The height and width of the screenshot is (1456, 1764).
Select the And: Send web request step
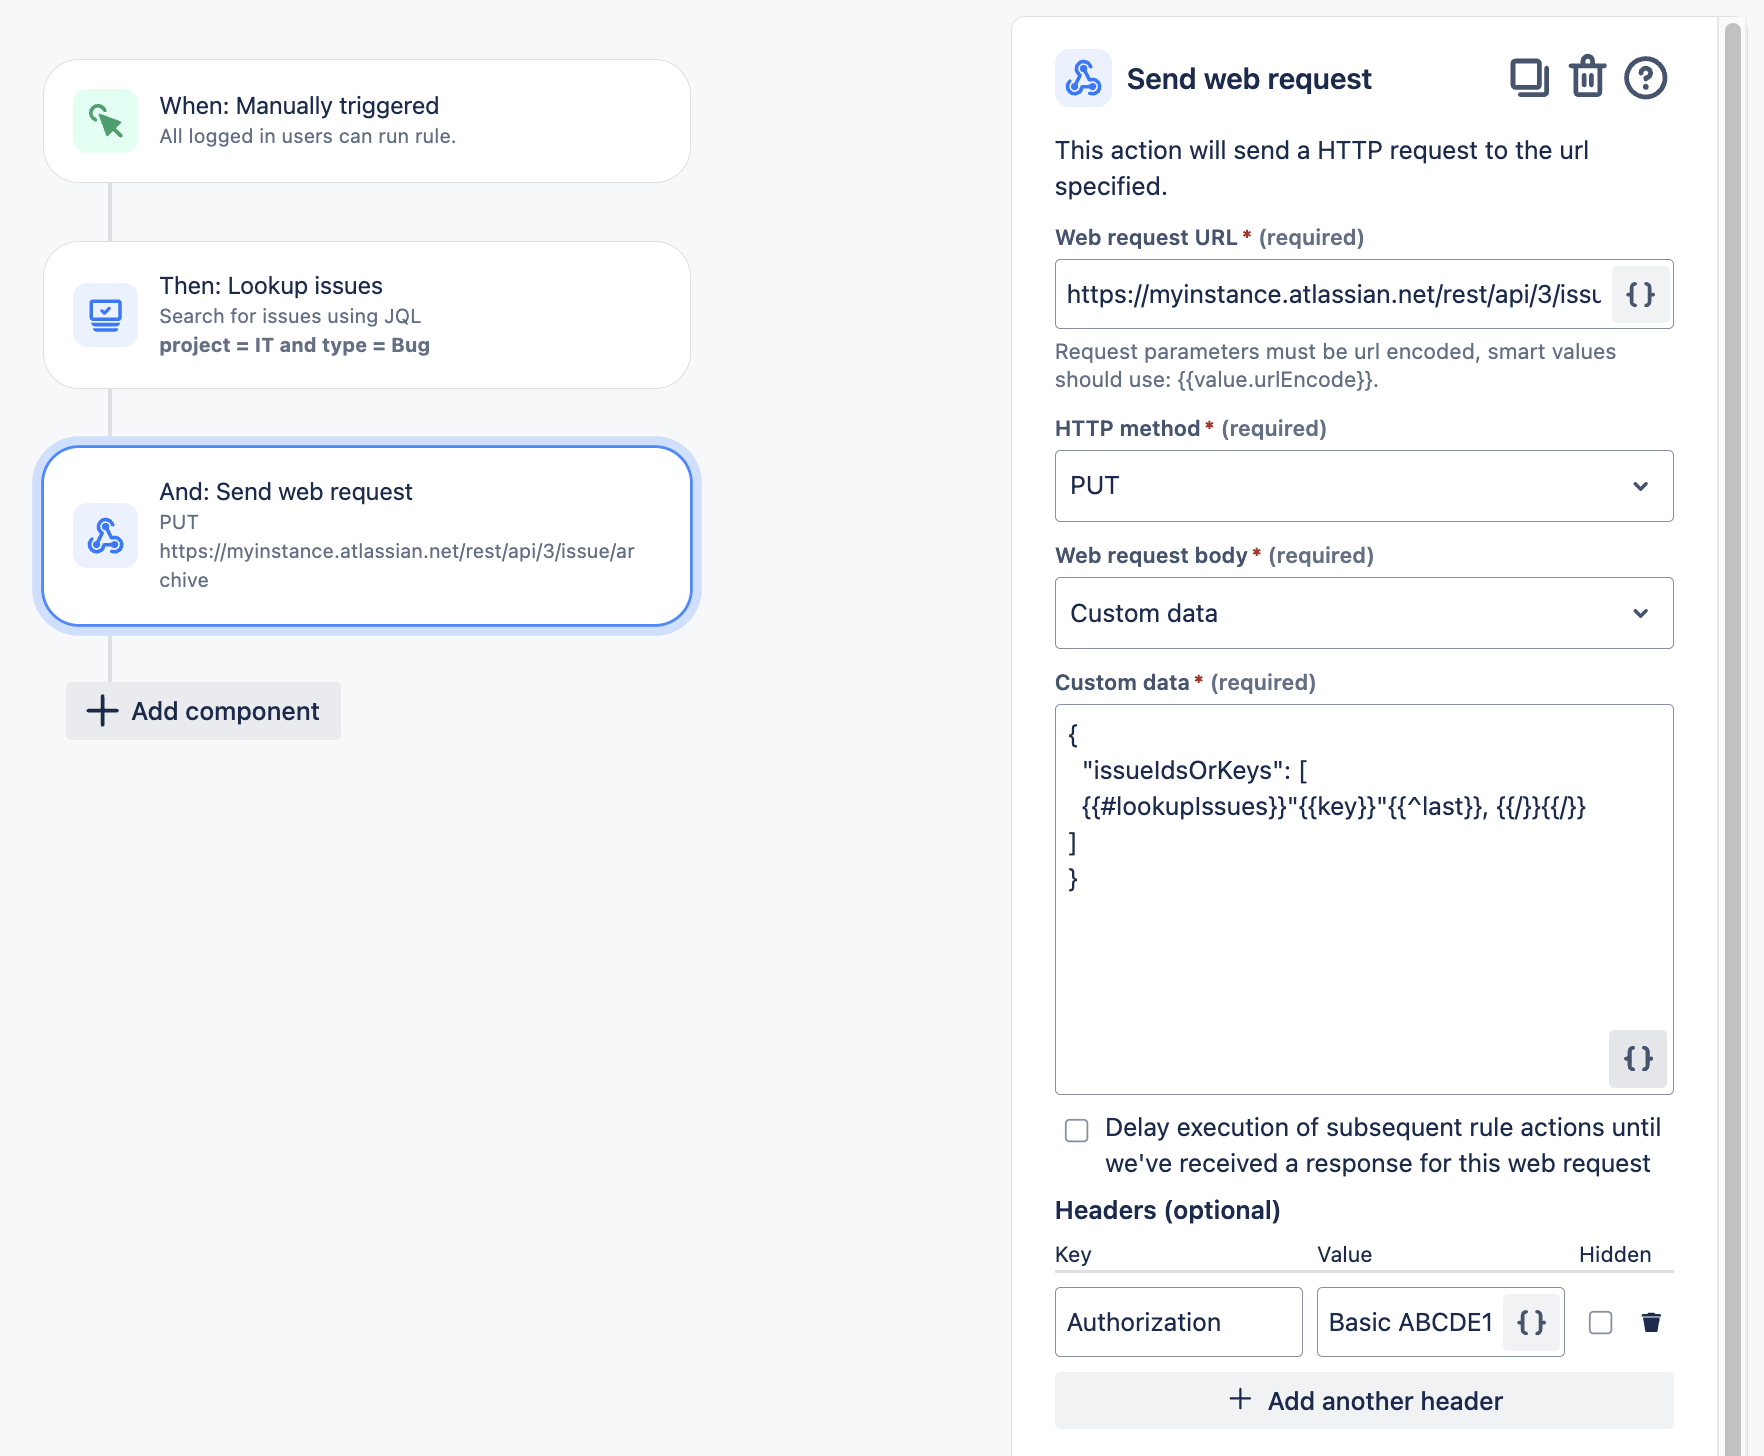coord(367,536)
